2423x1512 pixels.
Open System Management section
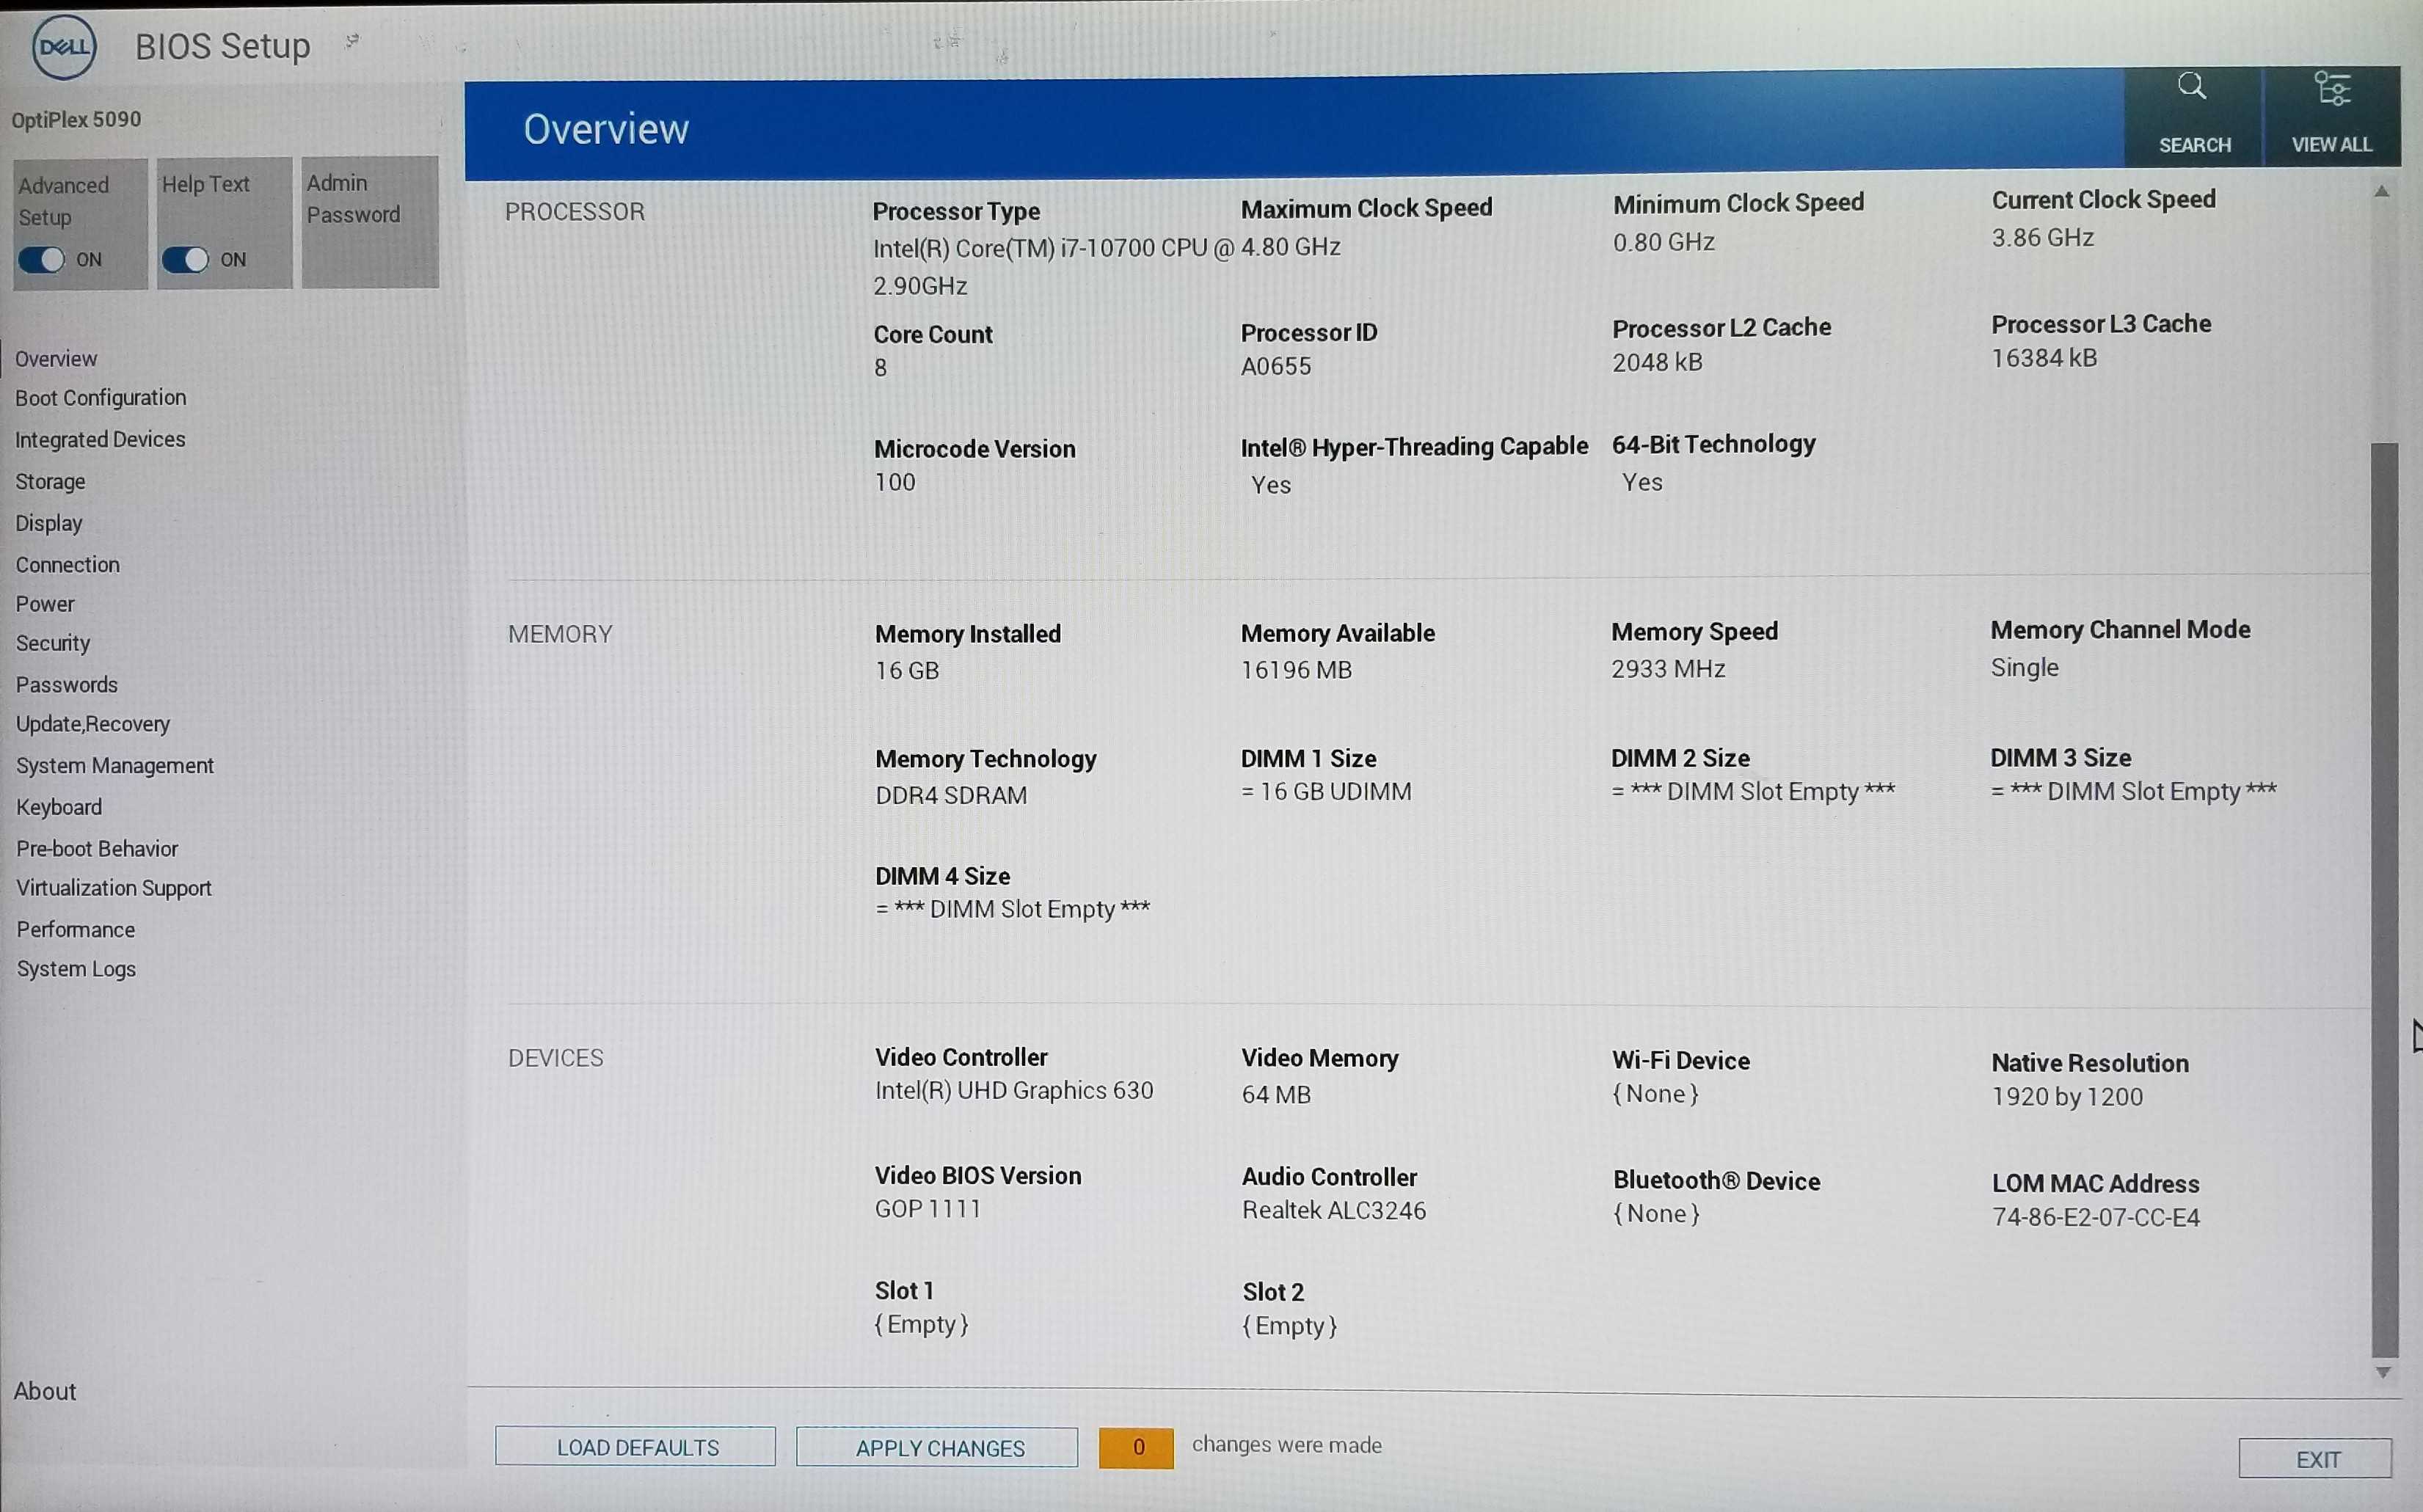[x=115, y=766]
